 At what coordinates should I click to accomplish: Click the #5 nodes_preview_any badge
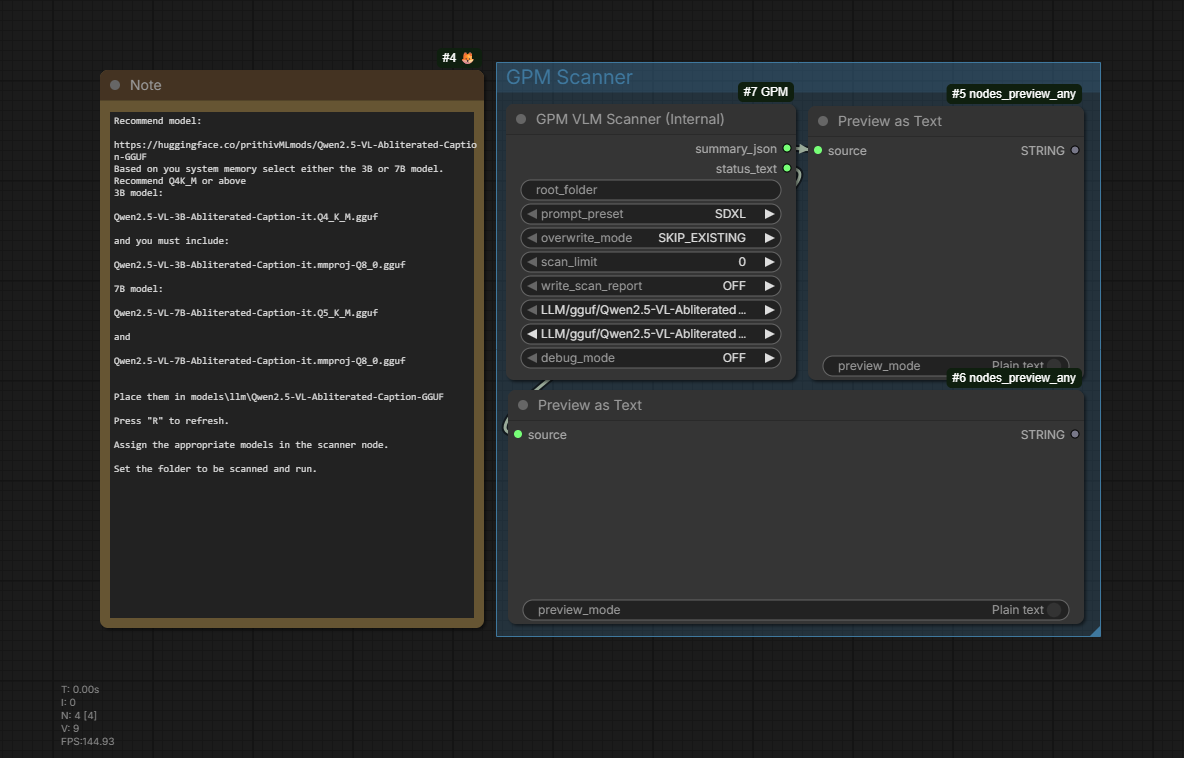click(x=1013, y=94)
